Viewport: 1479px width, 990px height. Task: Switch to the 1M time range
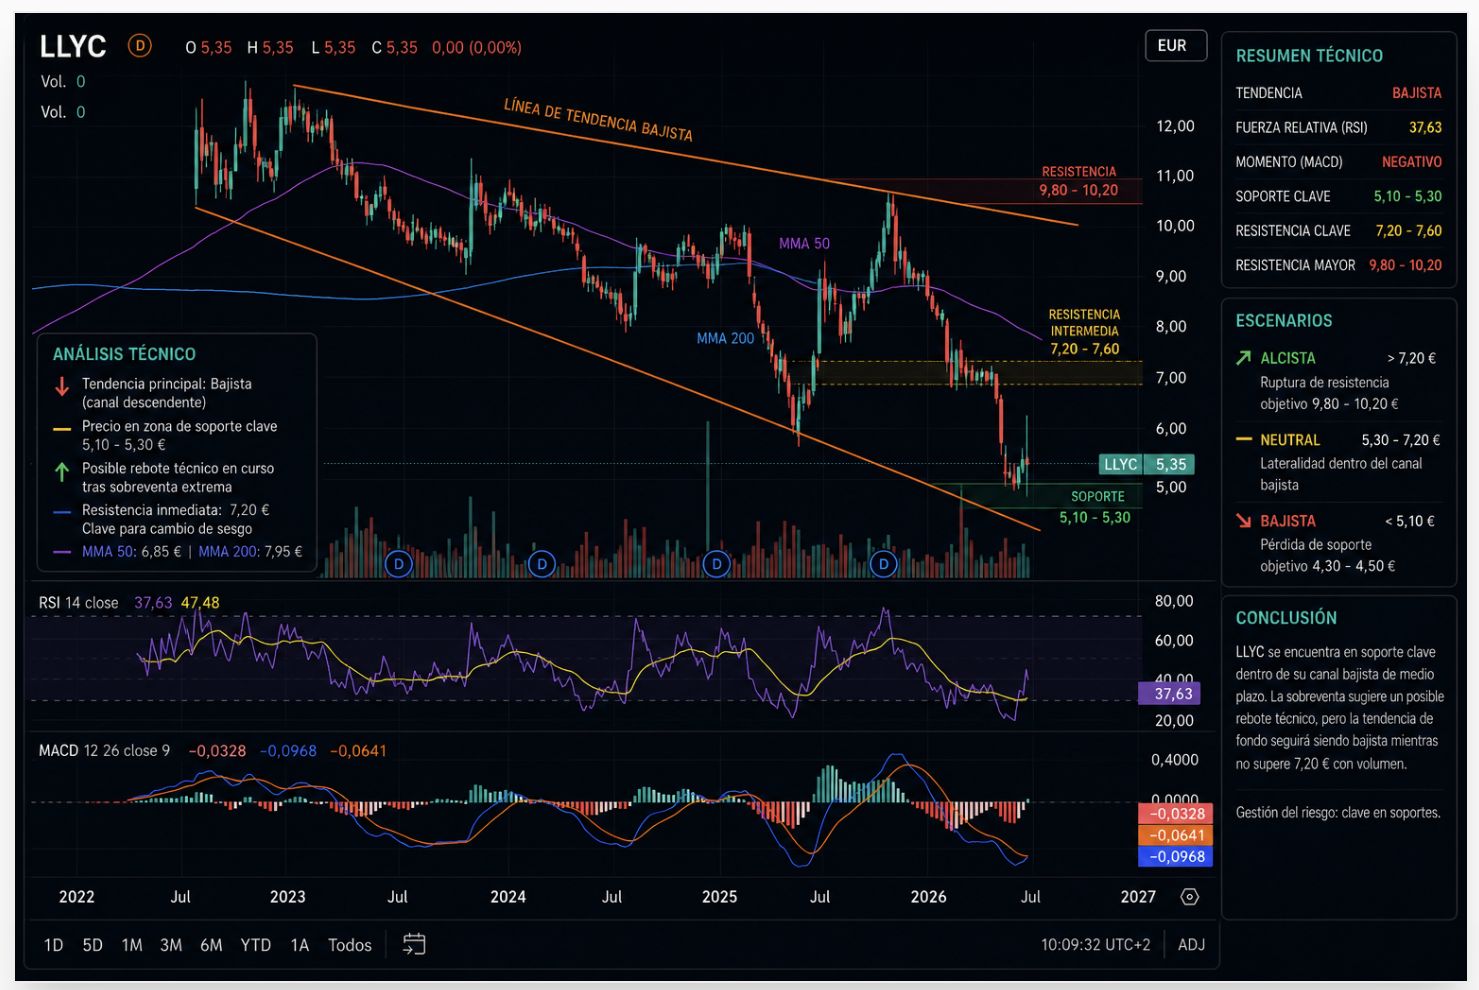point(132,945)
